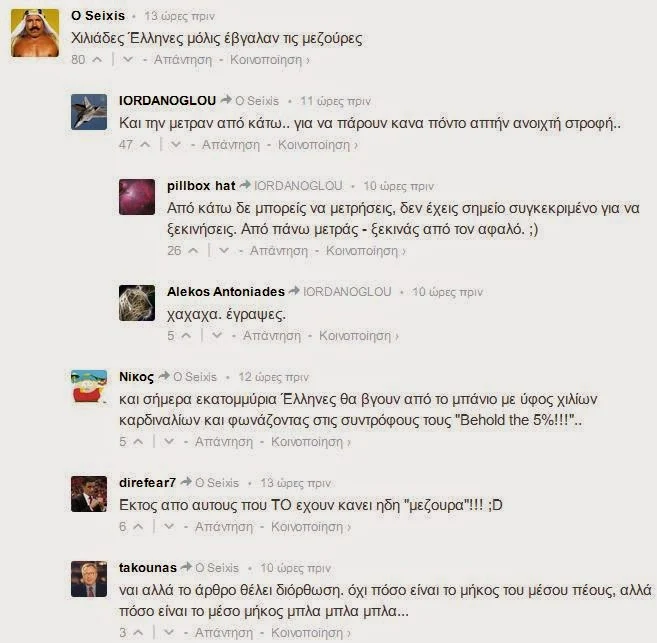
Task: Upvote takounas's comment
Action: [x=138, y=633]
